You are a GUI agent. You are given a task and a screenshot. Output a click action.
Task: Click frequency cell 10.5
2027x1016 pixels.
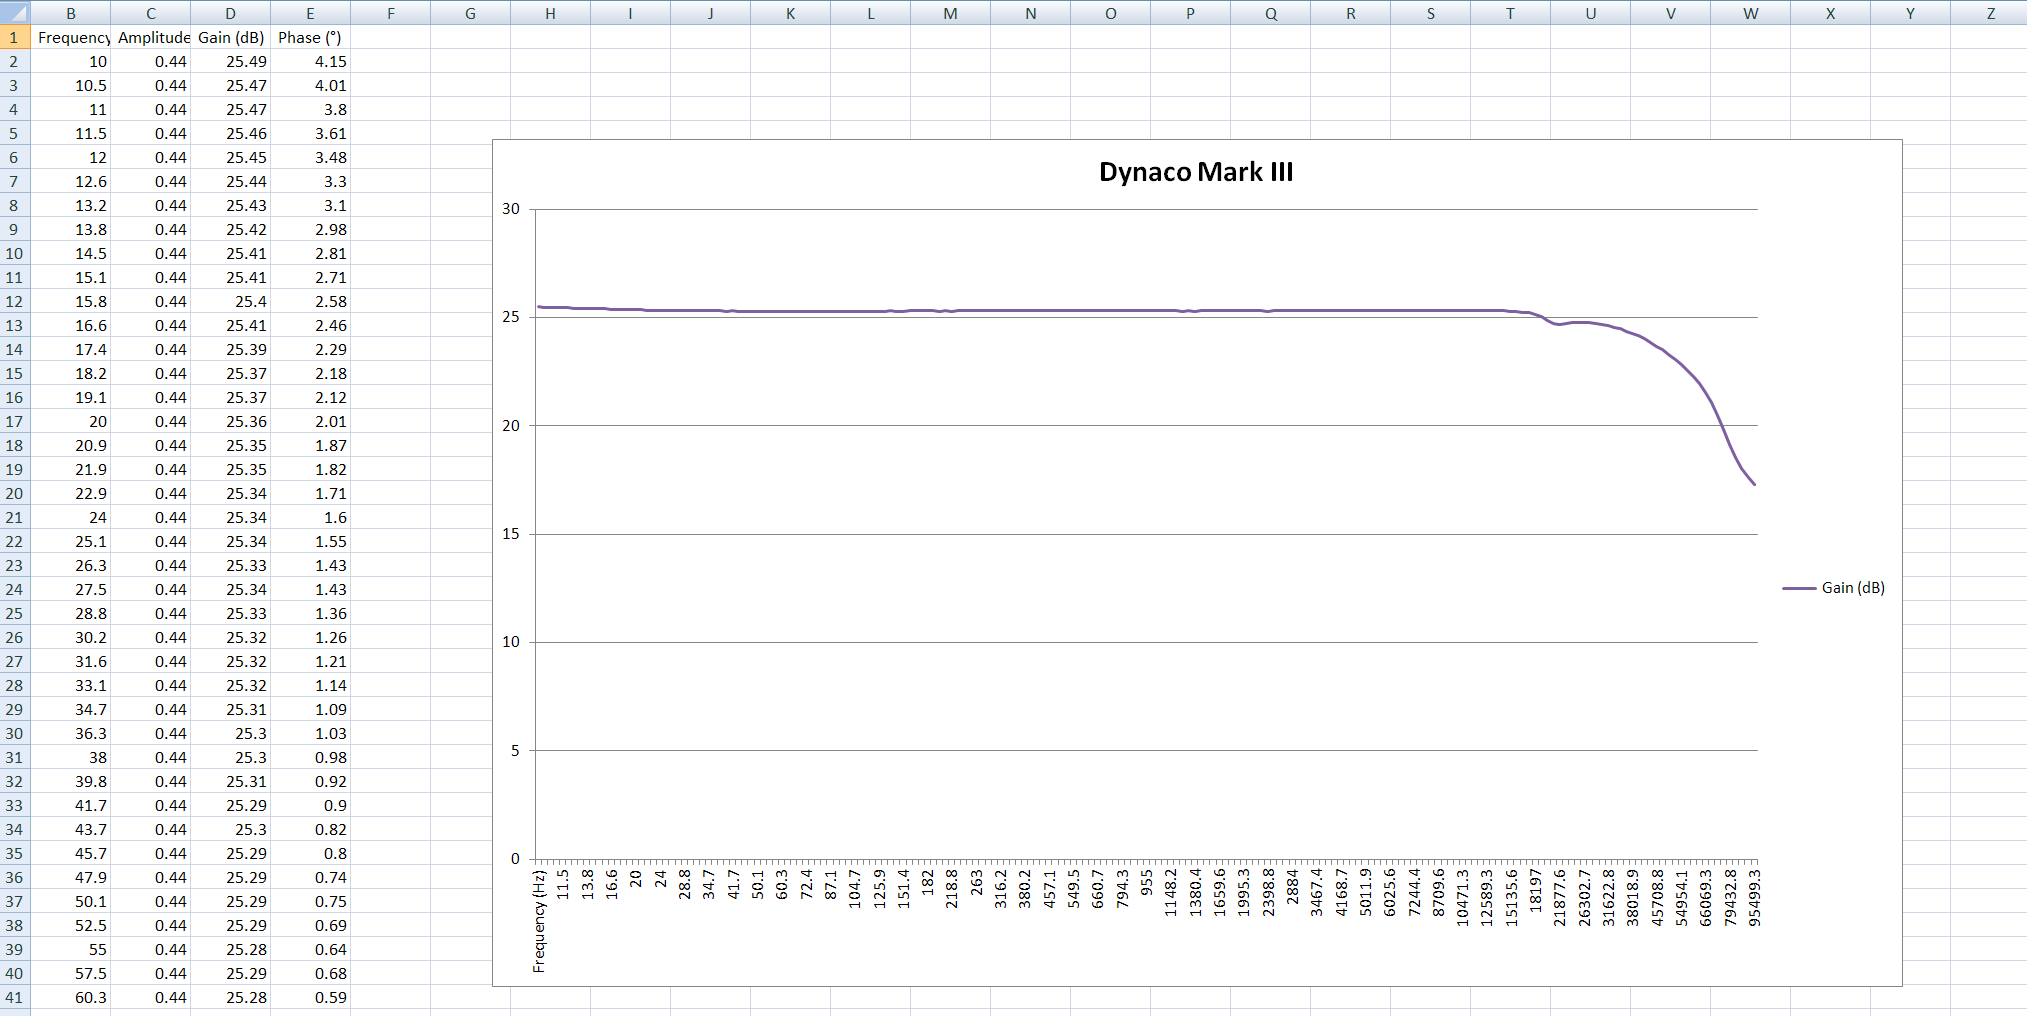click(x=71, y=85)
